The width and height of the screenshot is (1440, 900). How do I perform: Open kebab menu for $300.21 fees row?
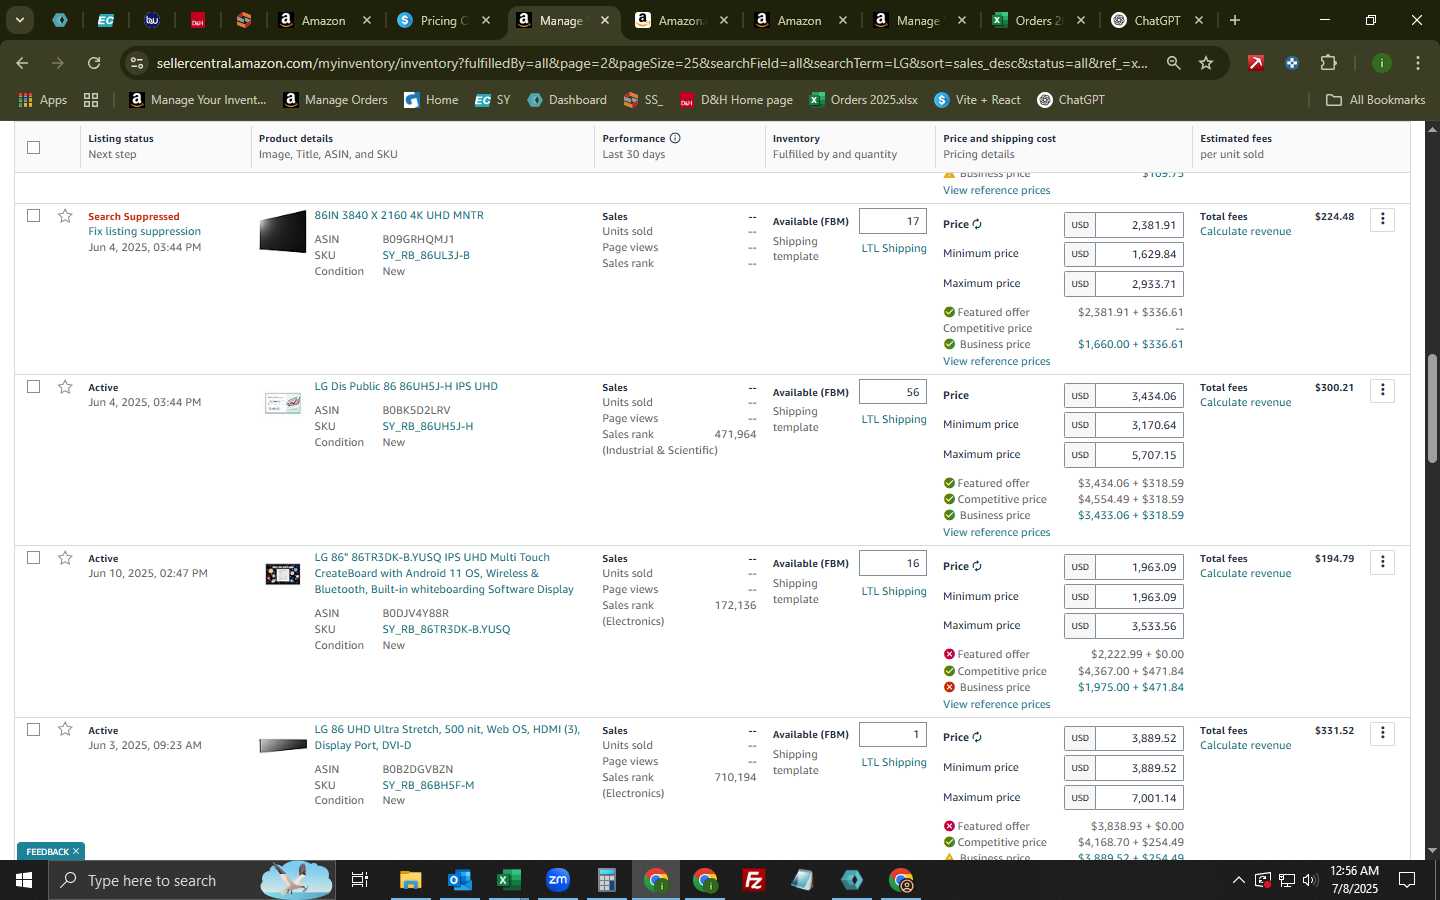click(1383, 390)
